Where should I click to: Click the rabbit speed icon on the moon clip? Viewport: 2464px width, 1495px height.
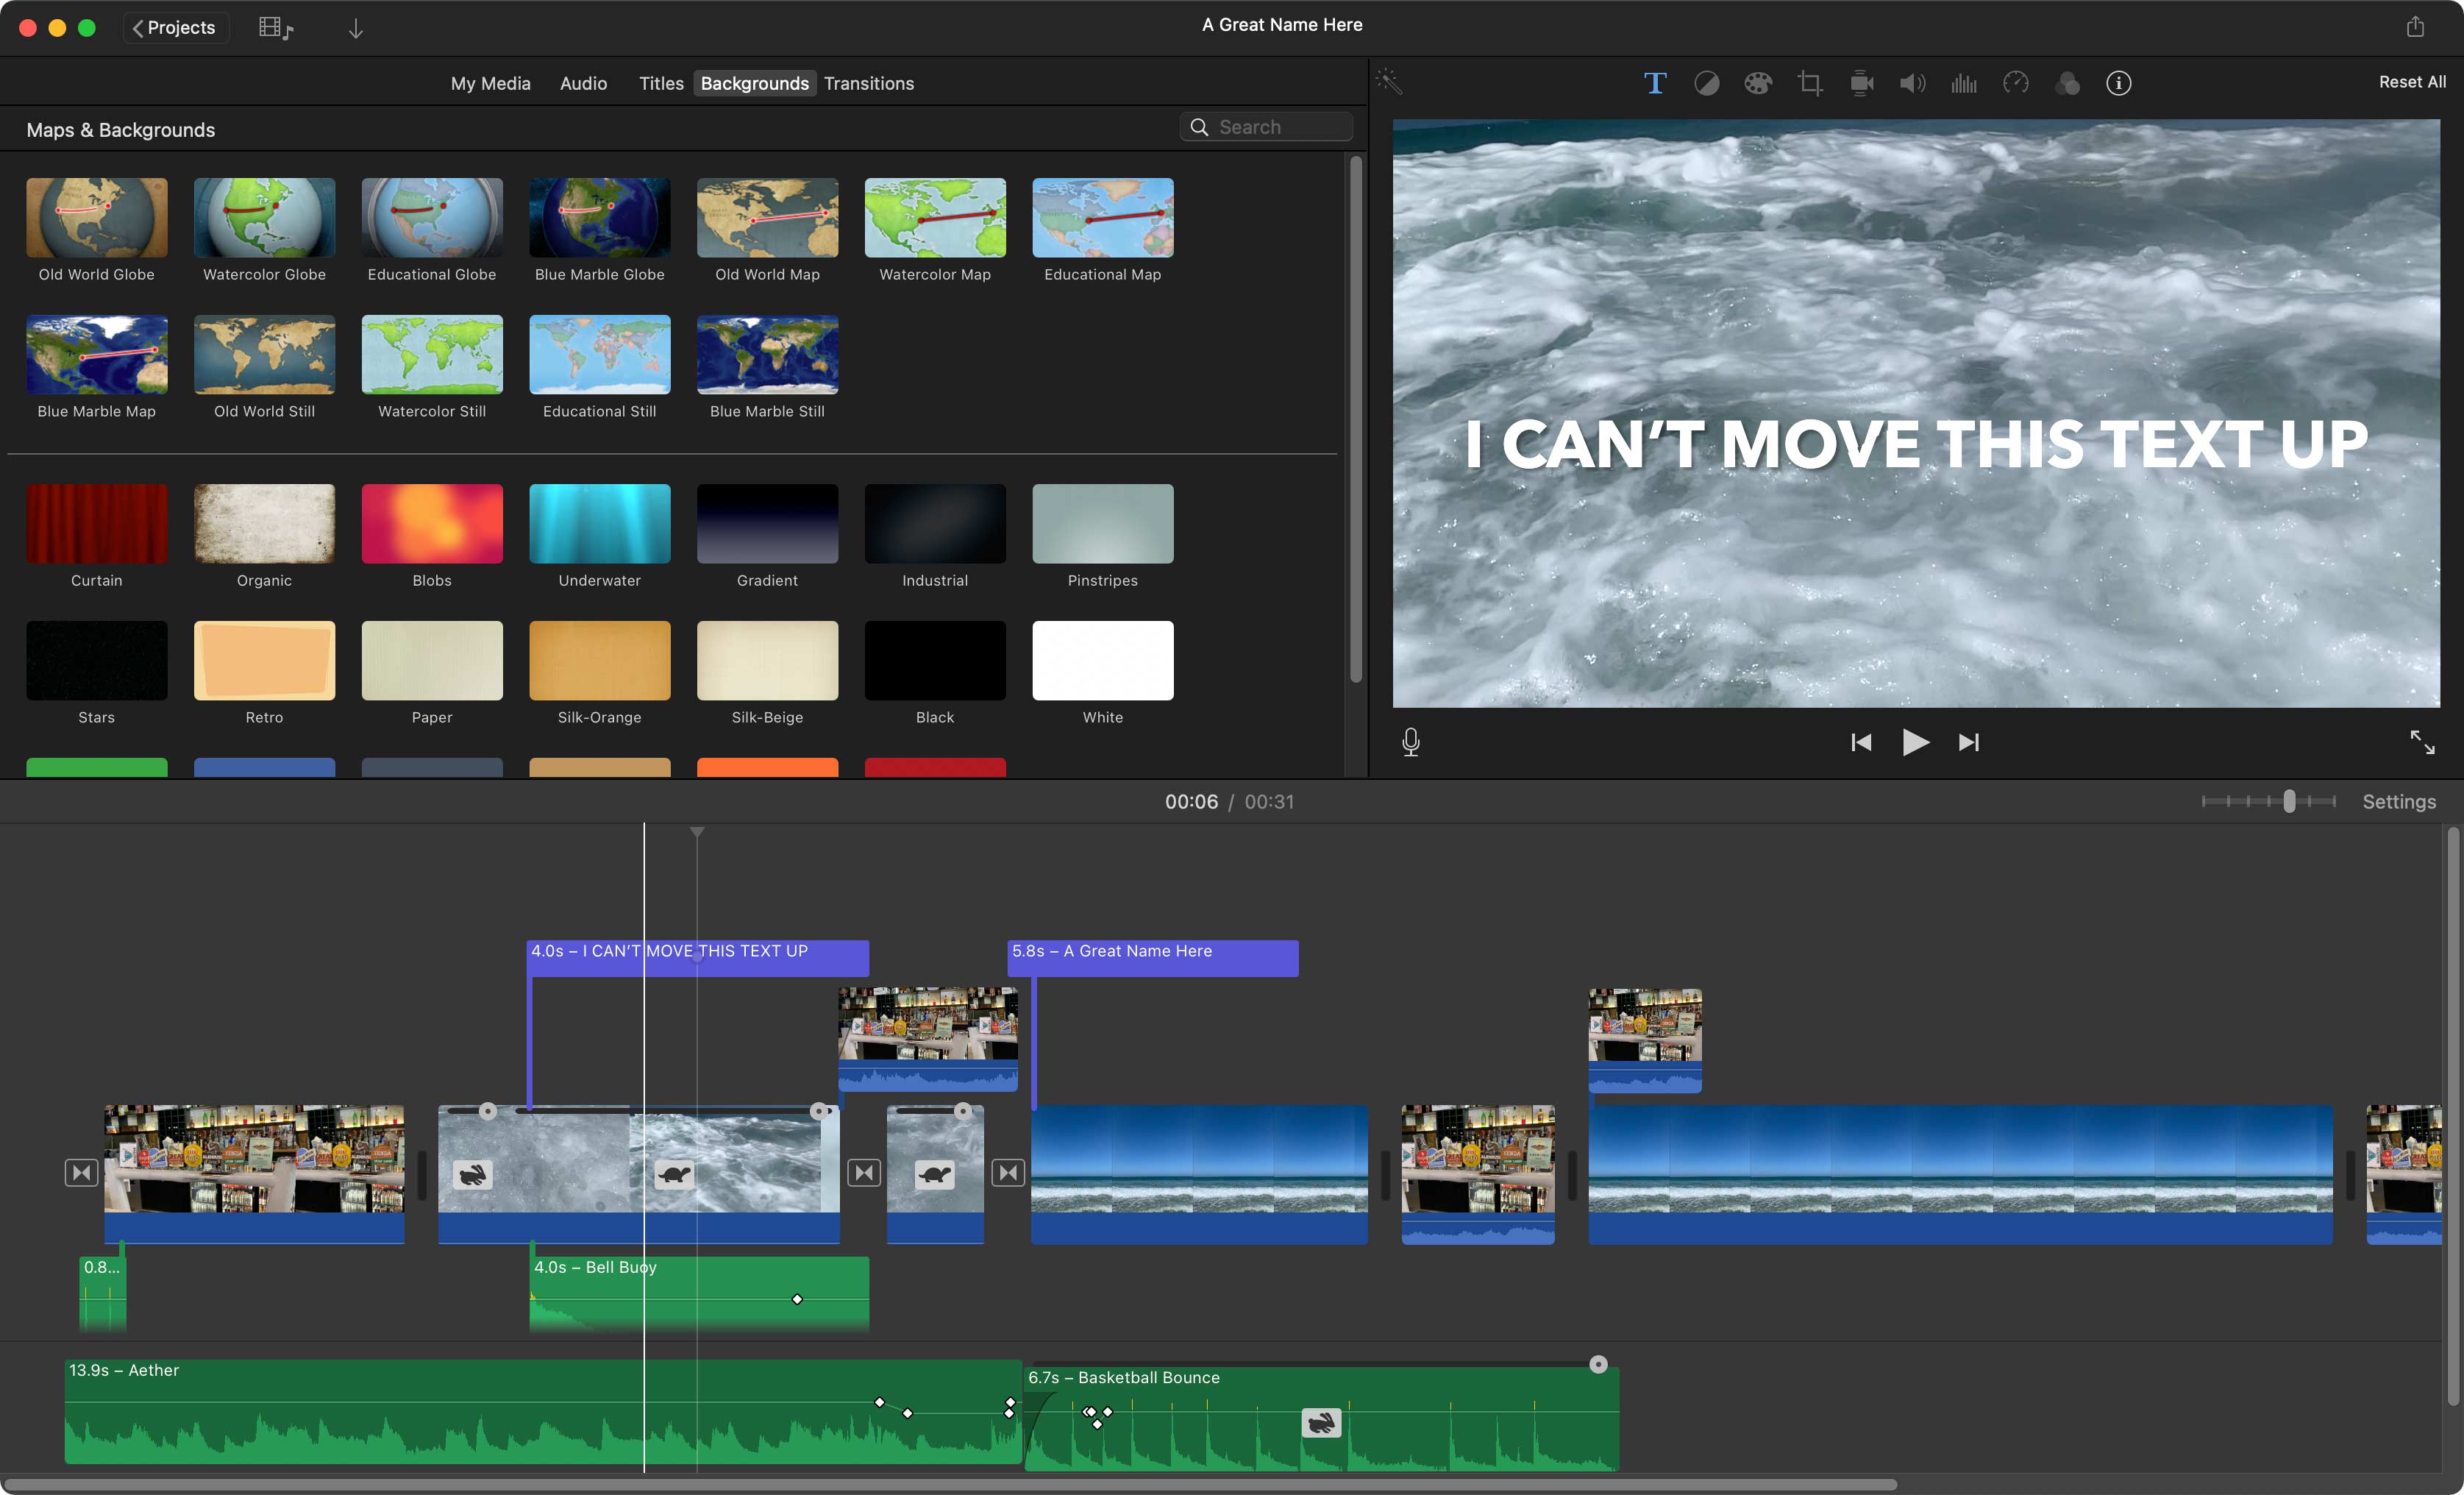(x=473, y=1174)
